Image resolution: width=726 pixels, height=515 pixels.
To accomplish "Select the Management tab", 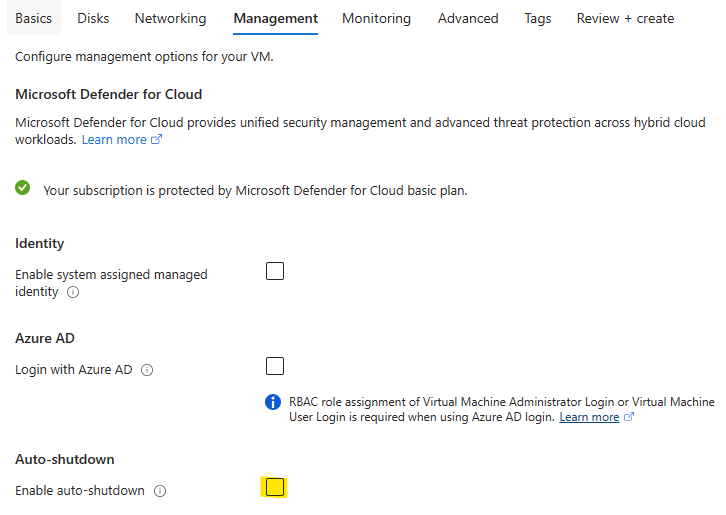I will 275,19.
